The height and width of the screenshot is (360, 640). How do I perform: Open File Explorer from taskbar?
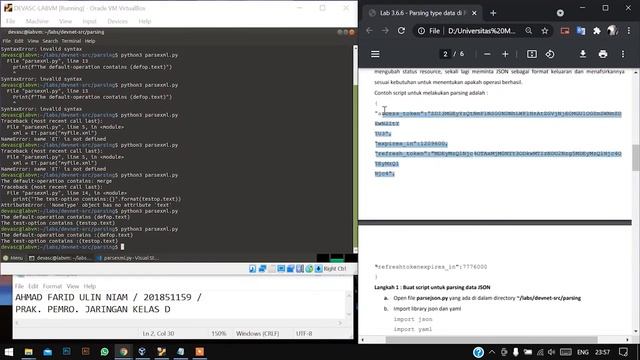click(28, 352)
